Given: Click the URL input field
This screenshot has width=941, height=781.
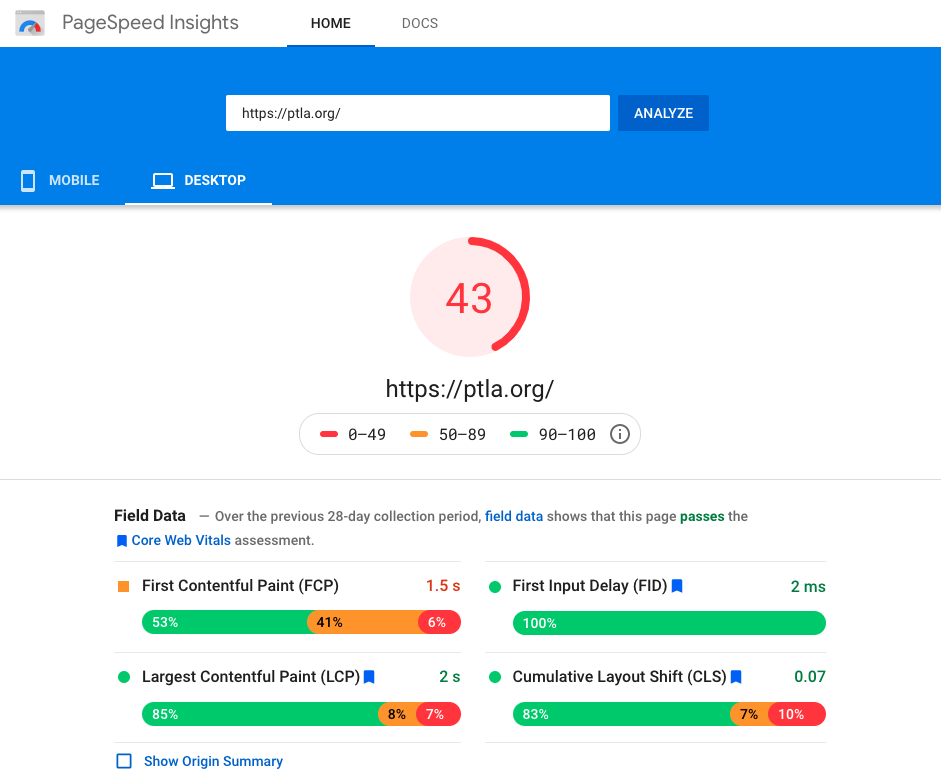Looking at the screenshot, I should (x=418, y=113).
